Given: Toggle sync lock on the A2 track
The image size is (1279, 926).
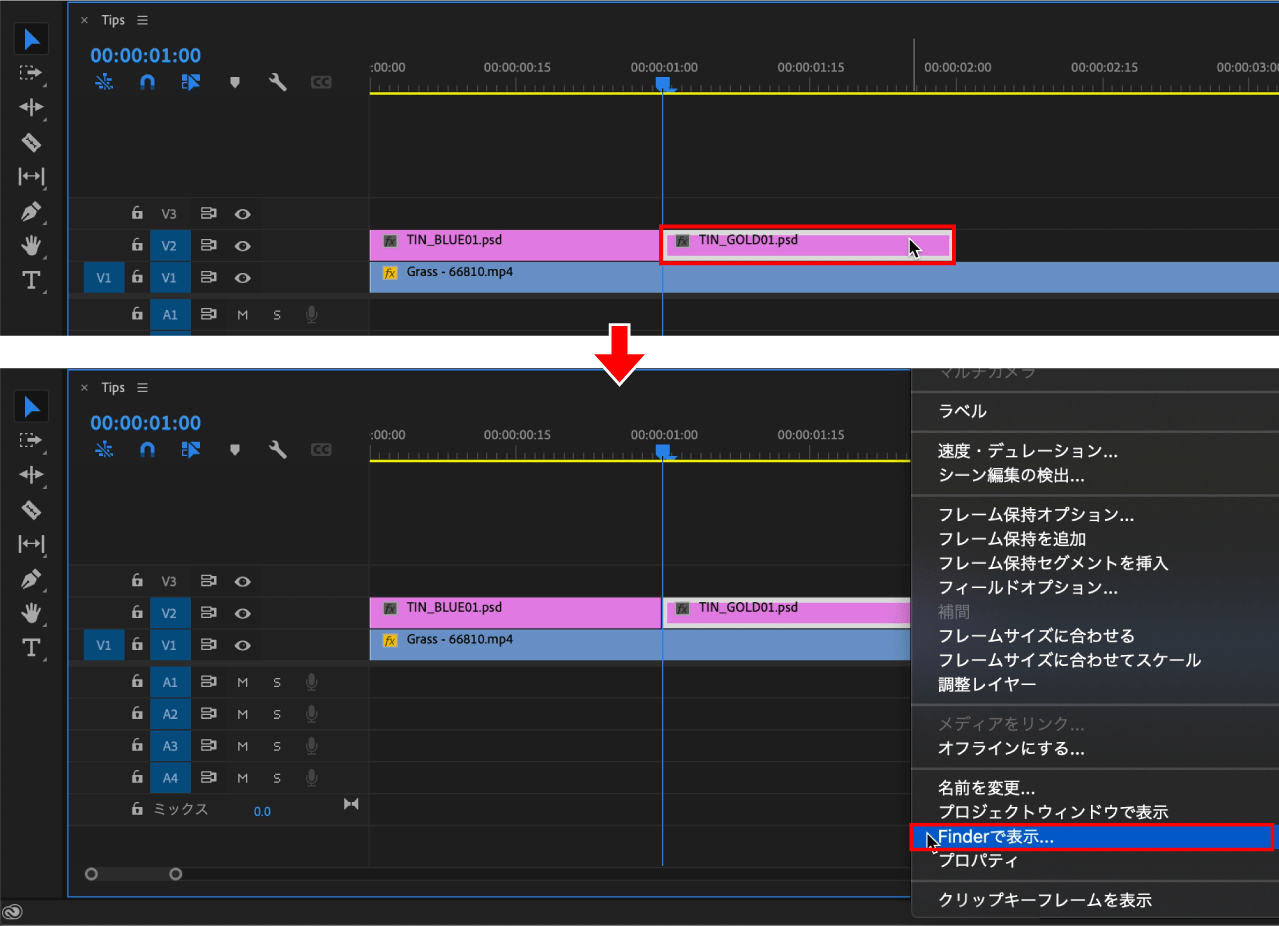Looking at the screenshot, I should (x=208, y=714).
